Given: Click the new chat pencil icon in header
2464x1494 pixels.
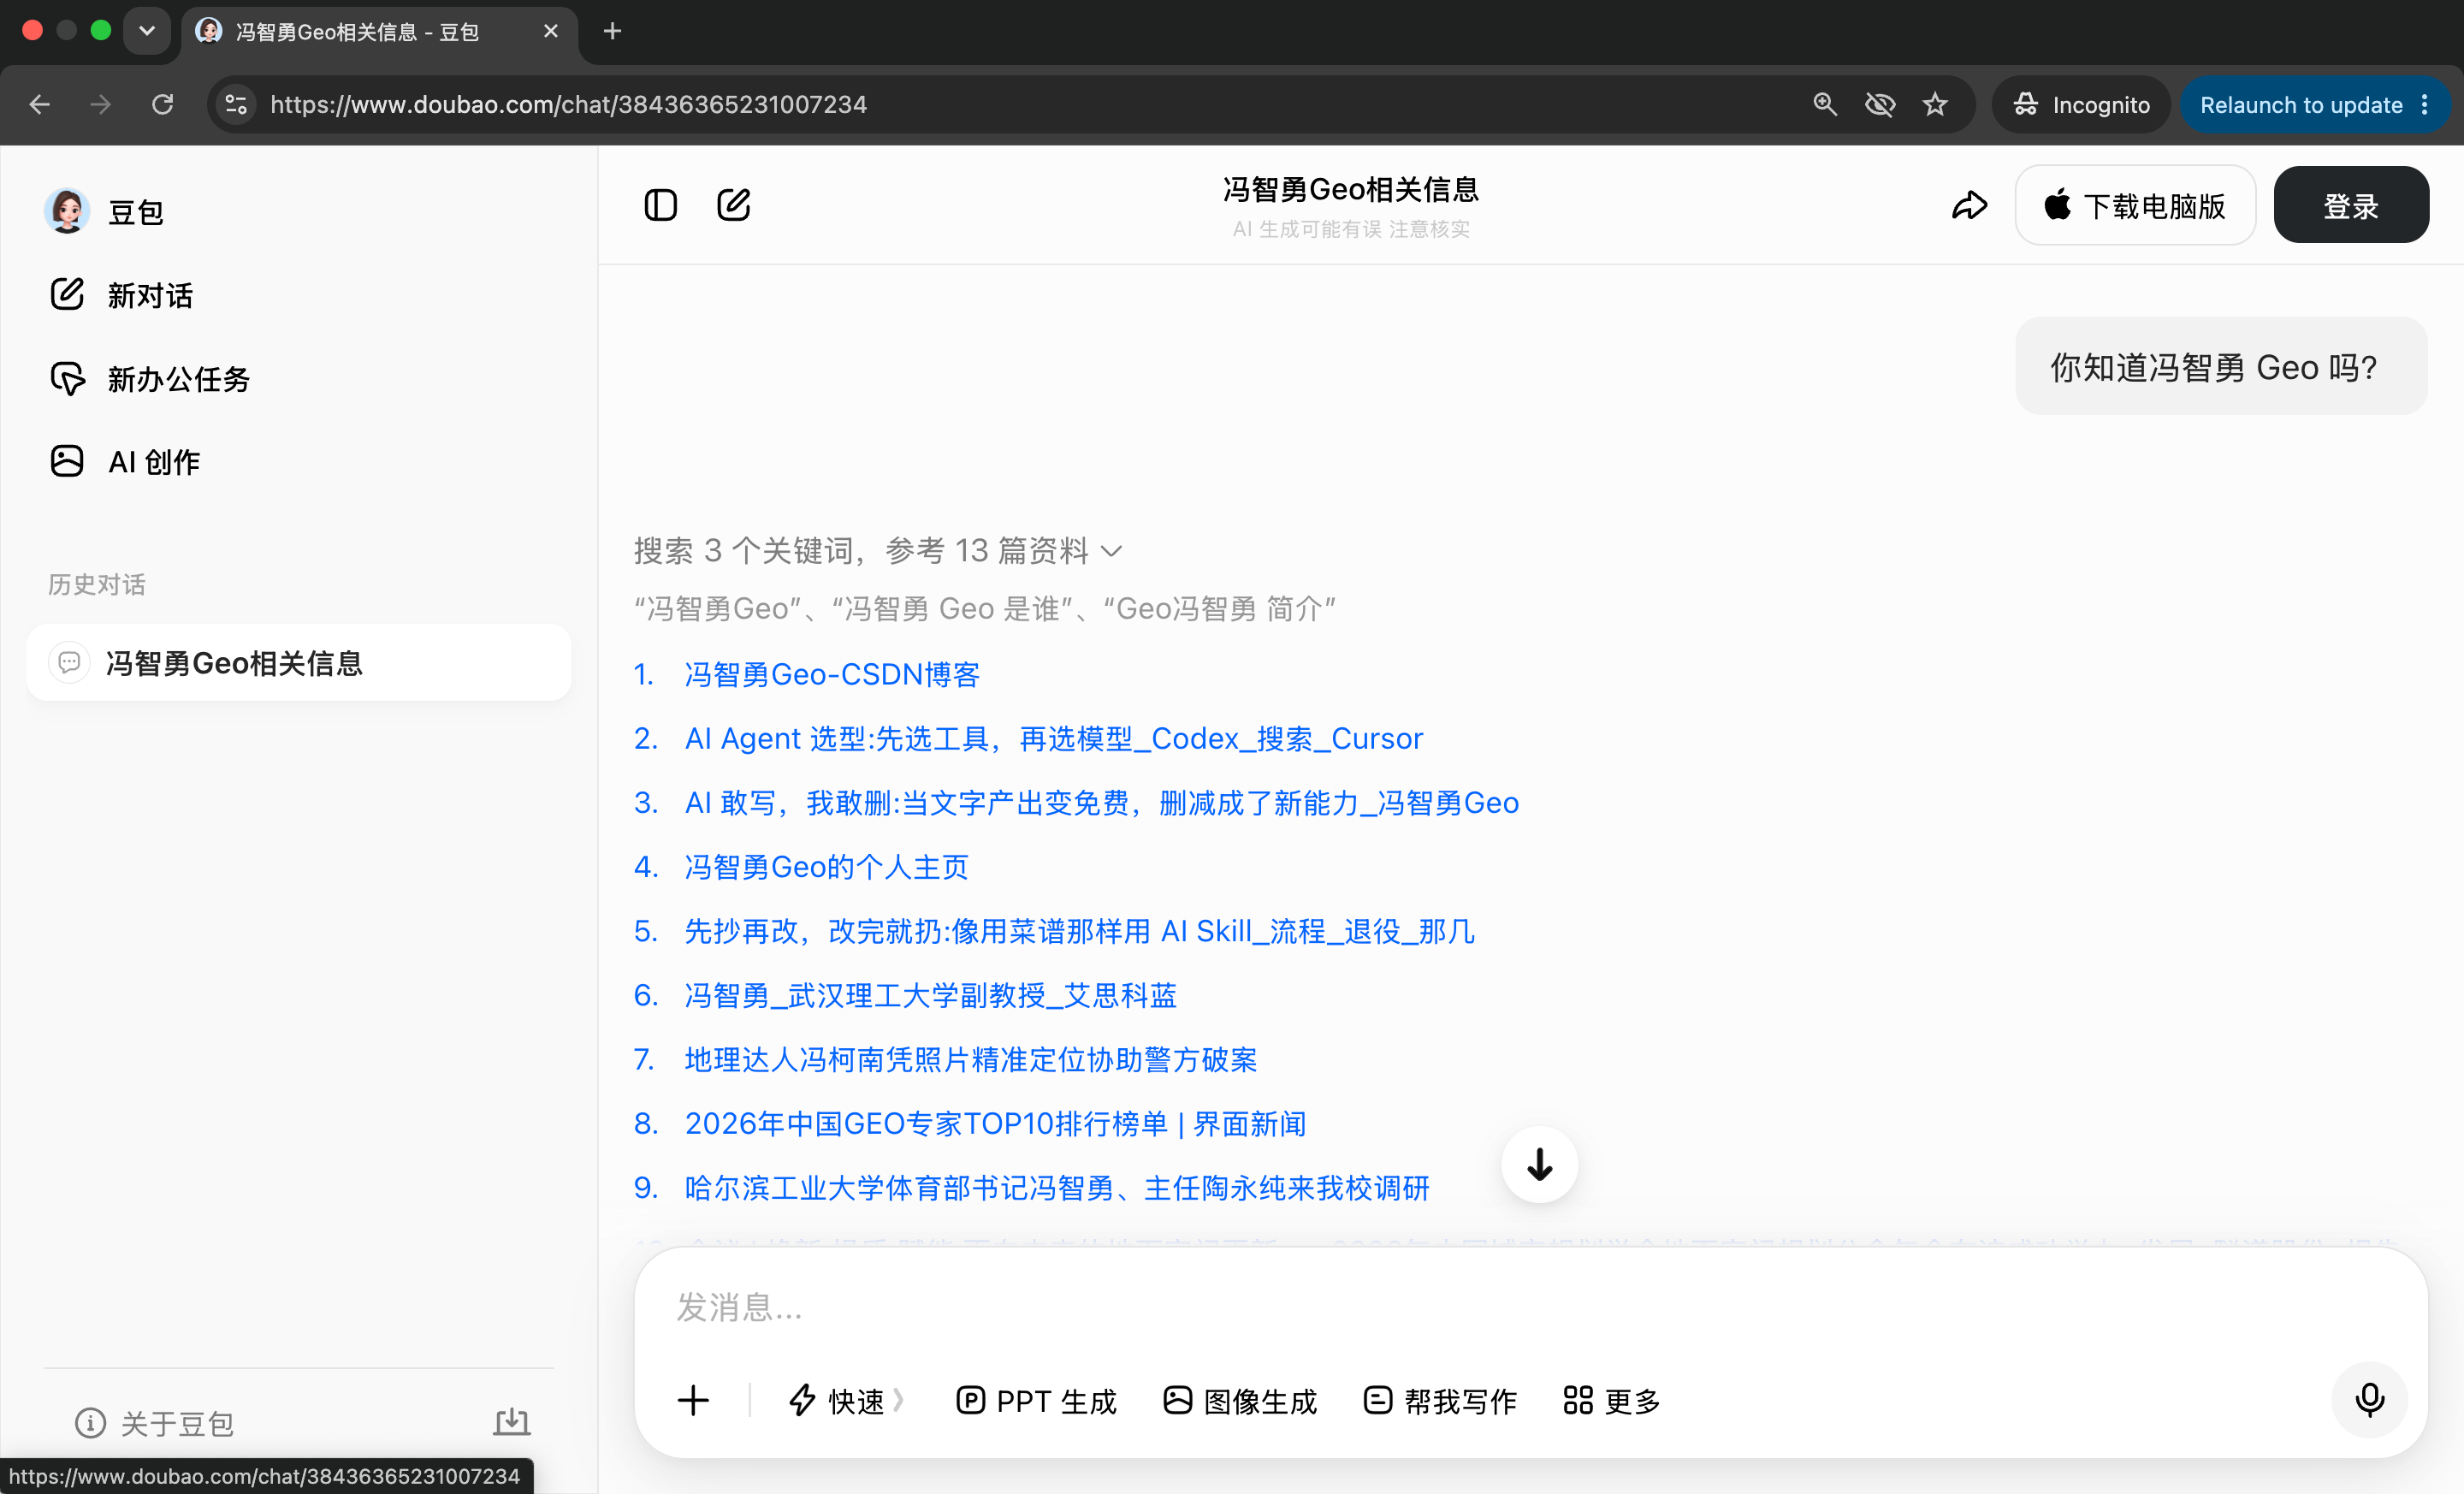Looking at the screenshot, I should coord(734,205).
